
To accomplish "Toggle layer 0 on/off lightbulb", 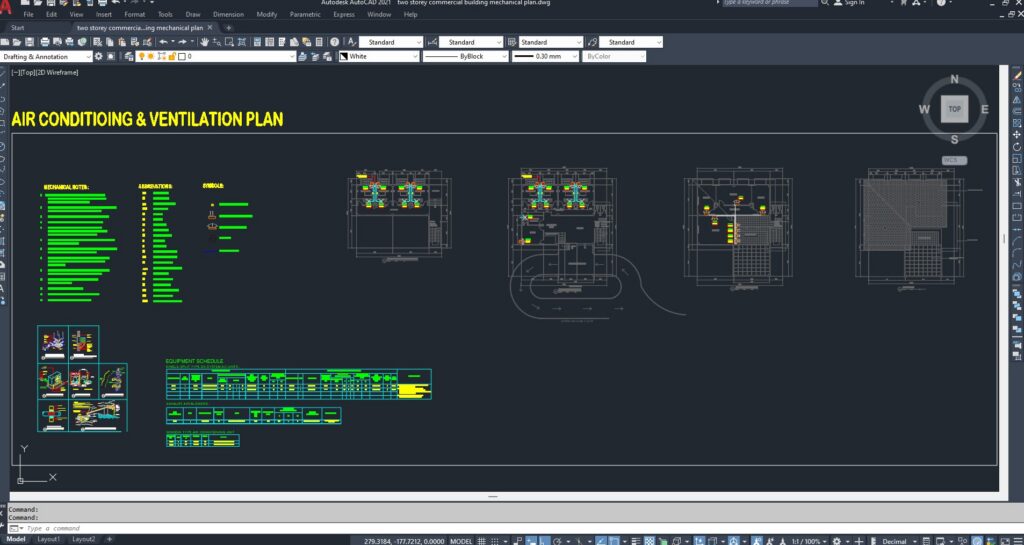I will [x=141, y=56].
